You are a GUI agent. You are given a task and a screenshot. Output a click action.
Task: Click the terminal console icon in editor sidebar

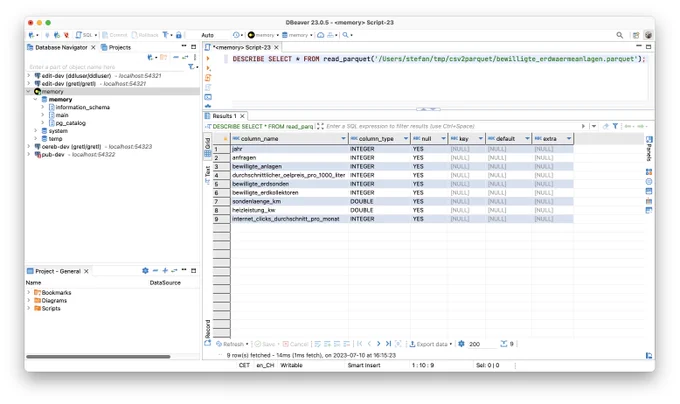coord(208,97)
